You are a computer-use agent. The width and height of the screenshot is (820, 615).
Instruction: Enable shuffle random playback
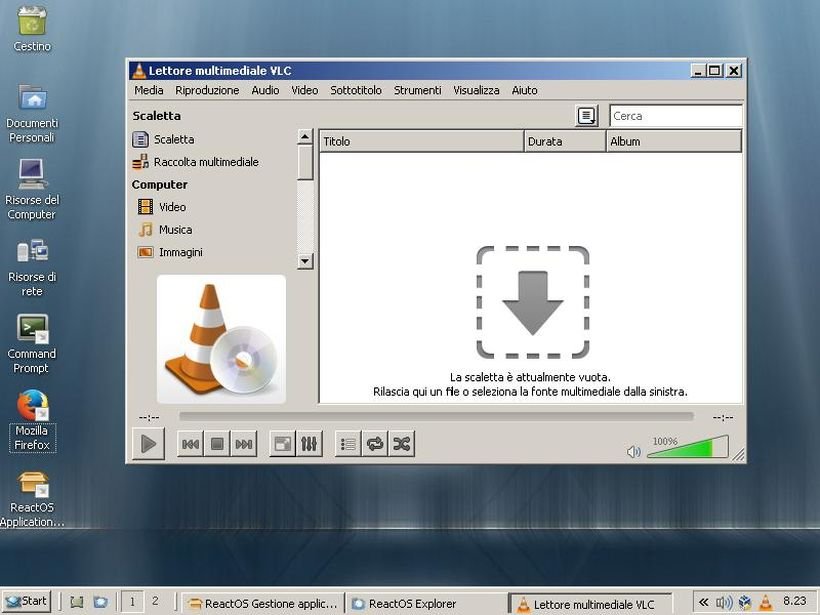[x=402, y=444]
